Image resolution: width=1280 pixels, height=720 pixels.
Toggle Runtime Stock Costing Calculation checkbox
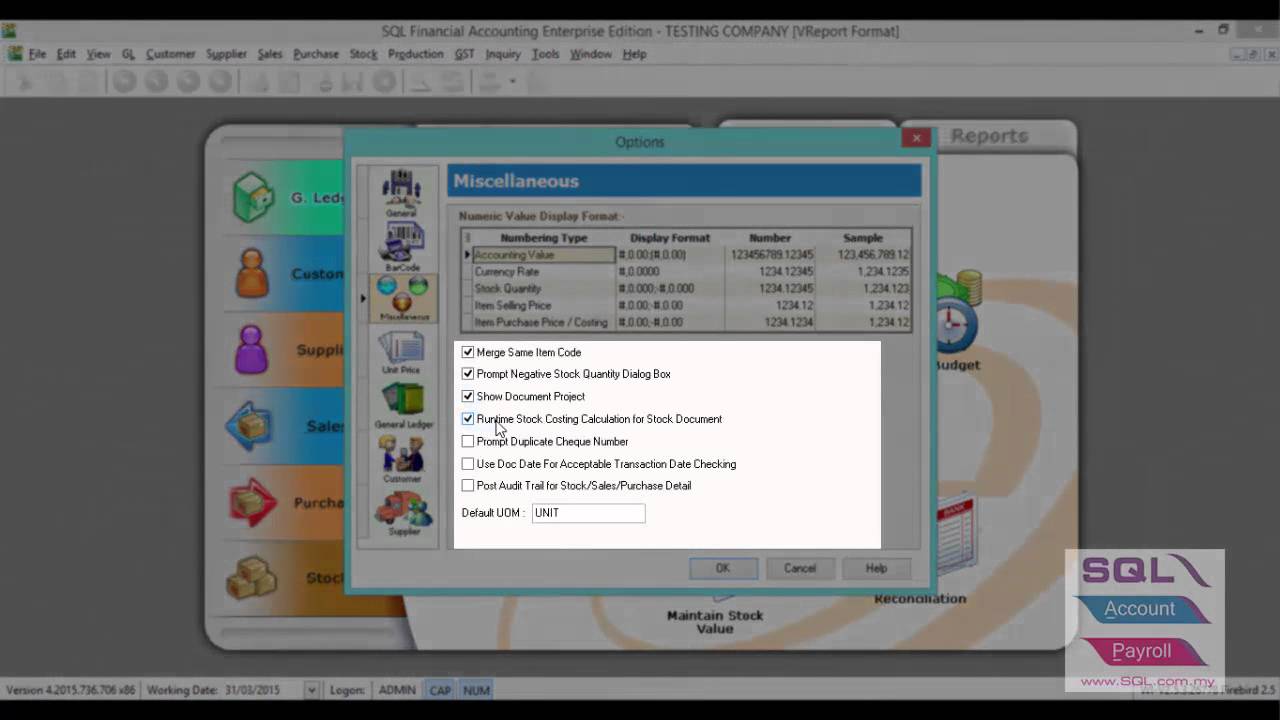[468, 419]
